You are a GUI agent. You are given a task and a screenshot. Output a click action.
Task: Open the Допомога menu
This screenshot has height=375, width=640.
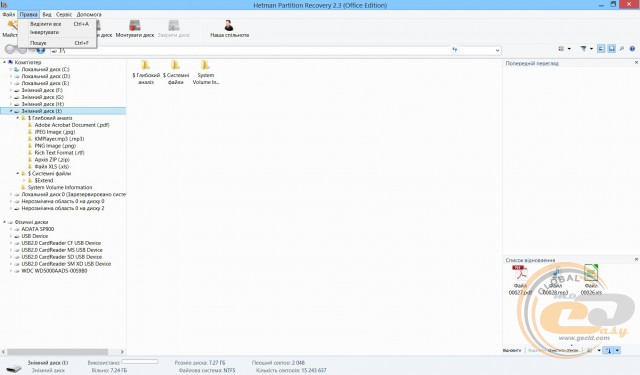point(89,14)
